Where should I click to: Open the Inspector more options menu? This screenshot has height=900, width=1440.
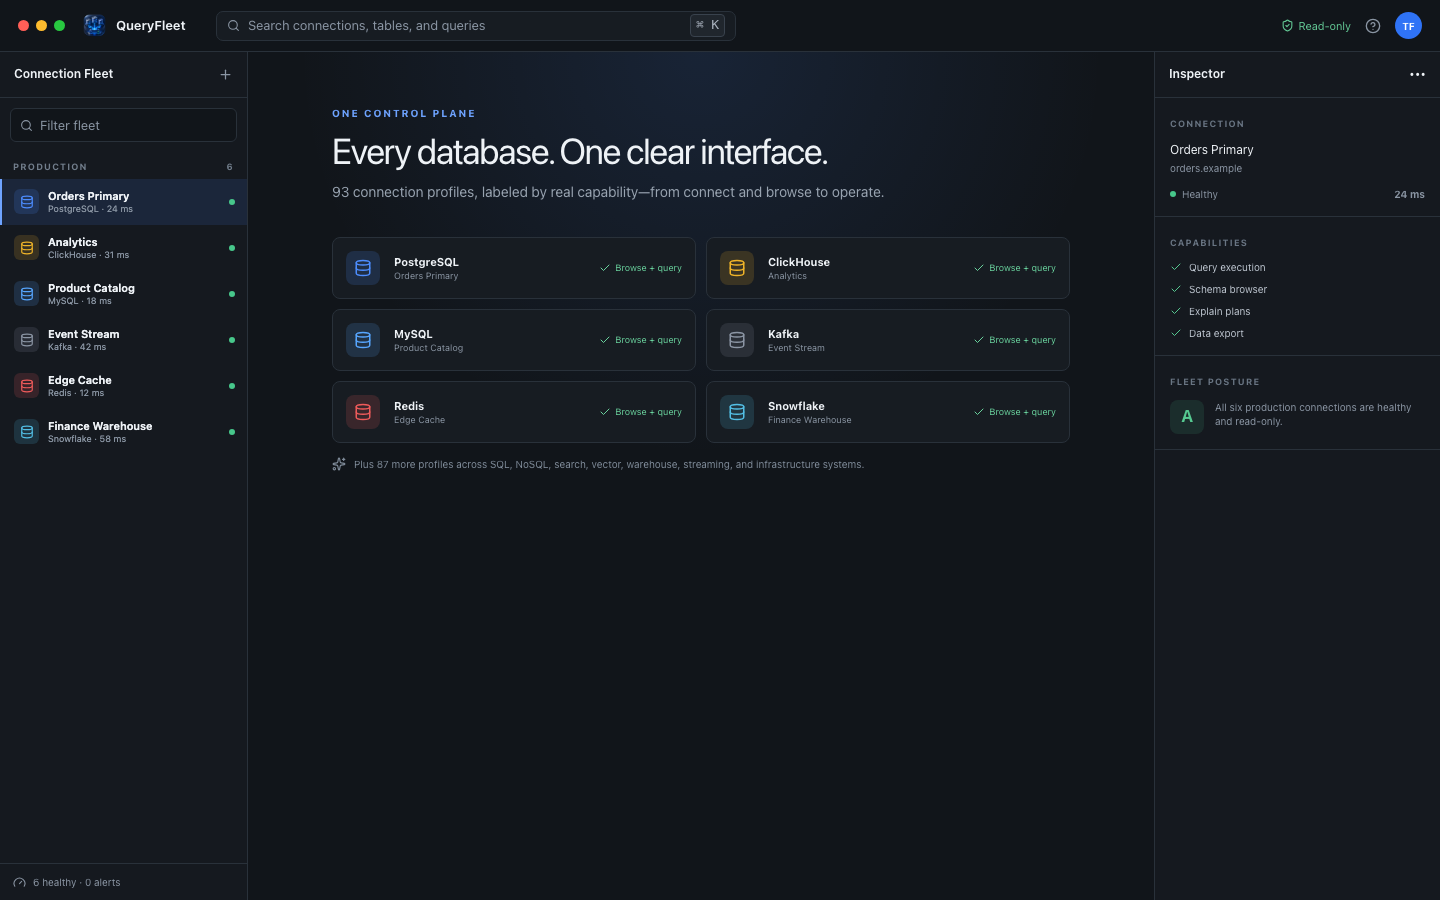[1417, 74]
